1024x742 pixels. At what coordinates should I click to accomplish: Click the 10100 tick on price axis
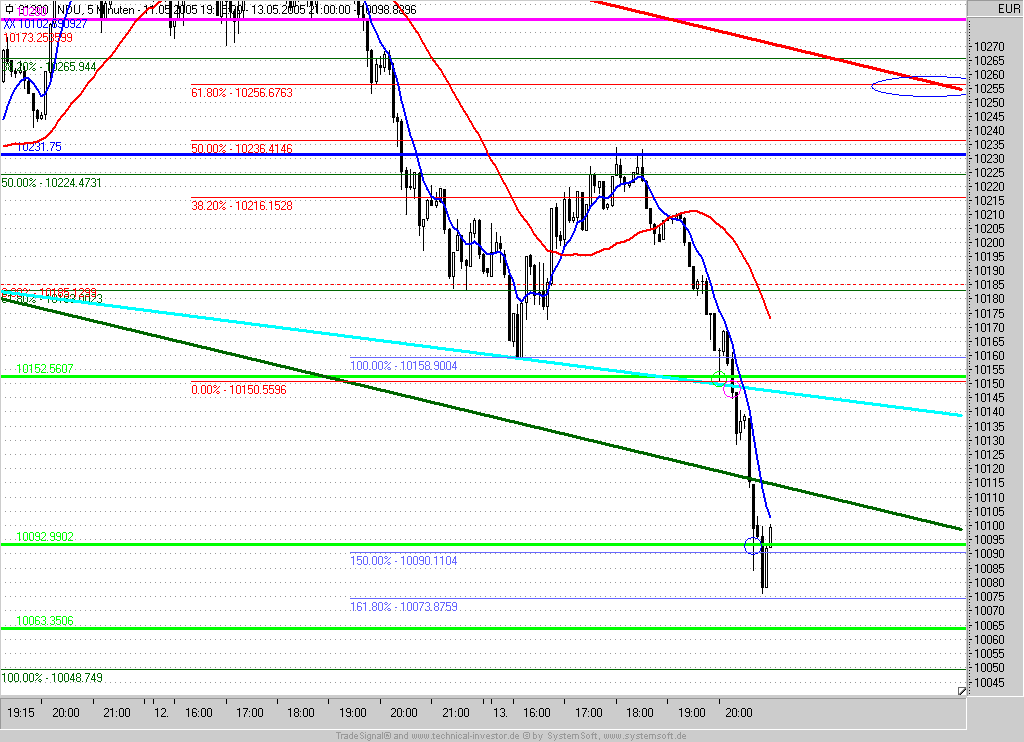989,526
